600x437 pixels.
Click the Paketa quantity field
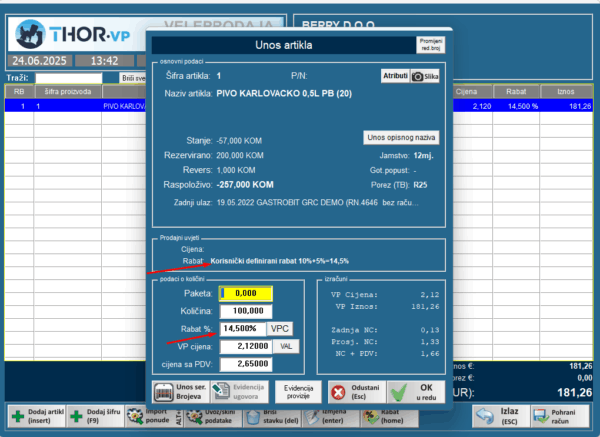[246, 294]
